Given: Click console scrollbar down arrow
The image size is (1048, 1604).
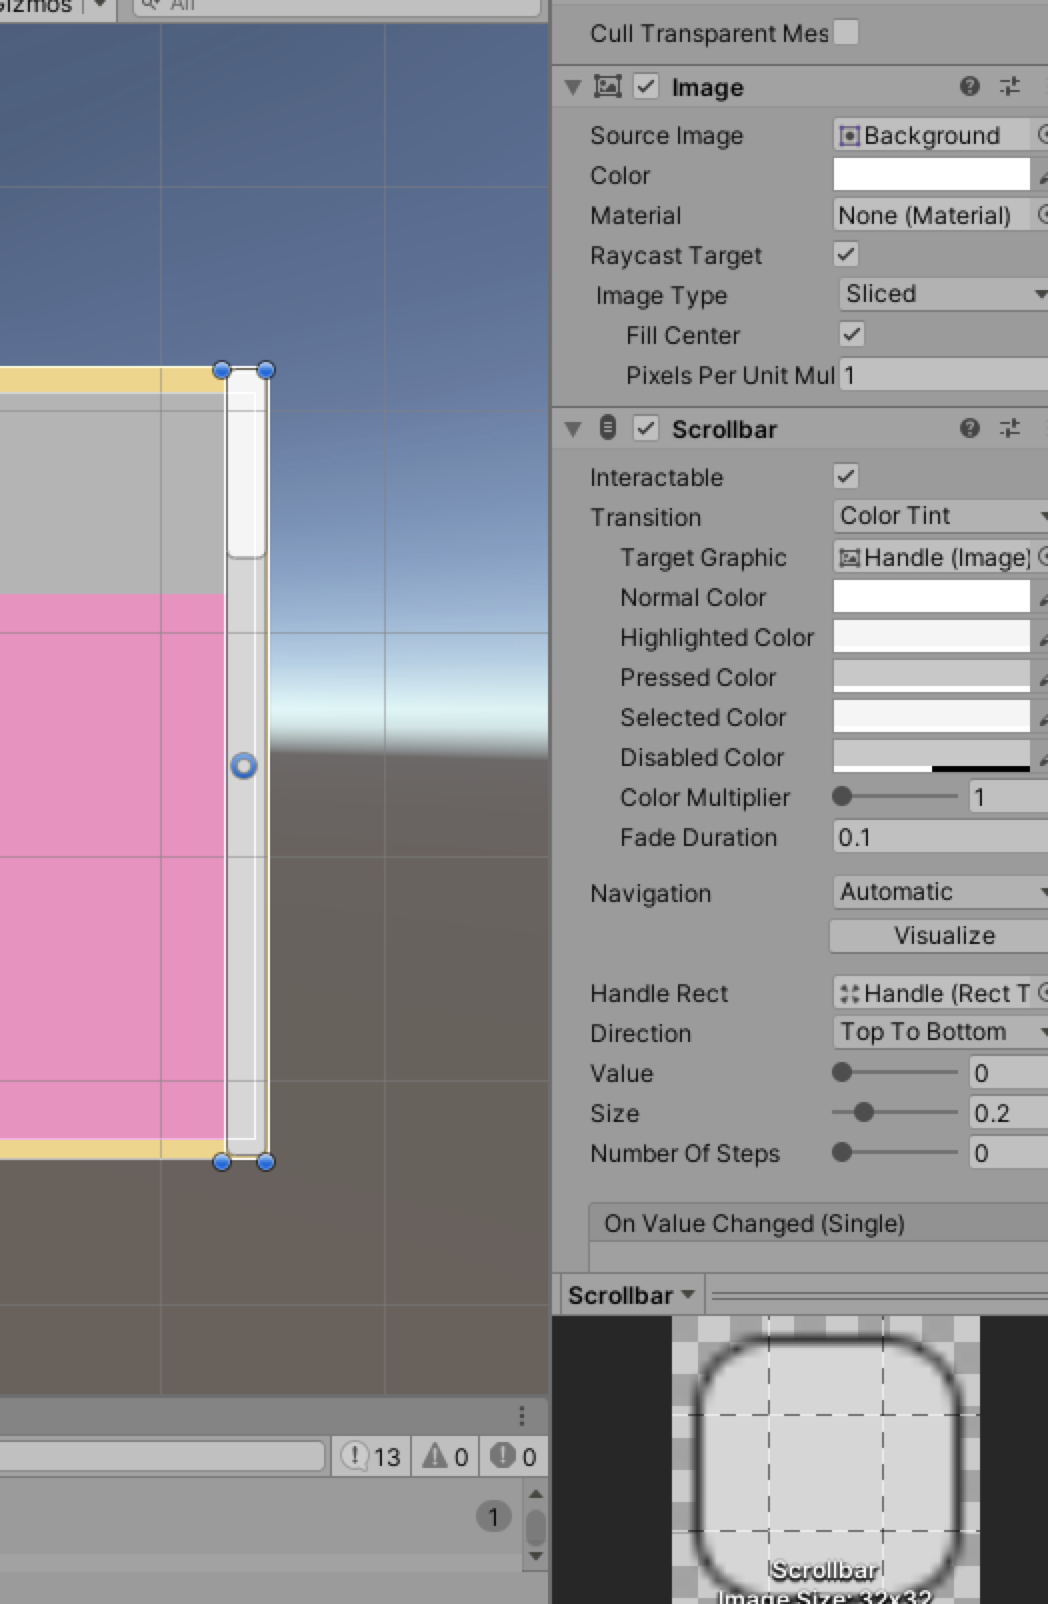Looking at the screenshot, I should point(535,1556).
